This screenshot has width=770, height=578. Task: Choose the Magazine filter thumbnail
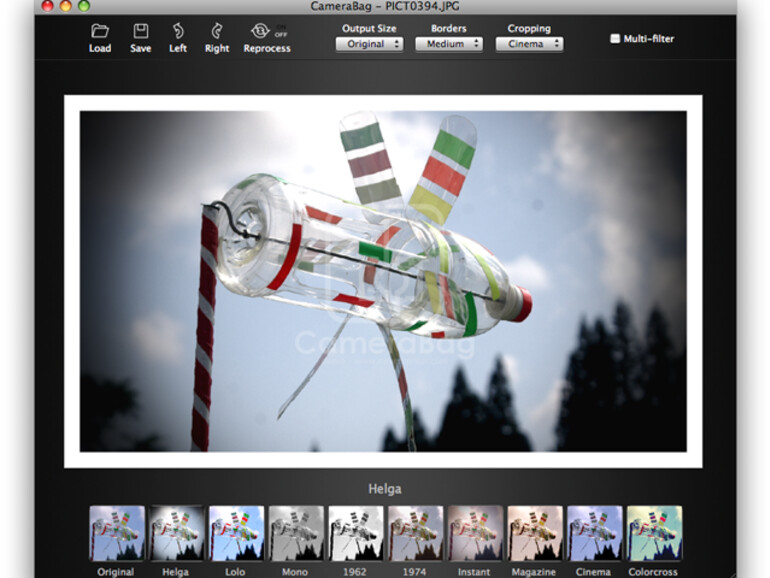[535, 533]
